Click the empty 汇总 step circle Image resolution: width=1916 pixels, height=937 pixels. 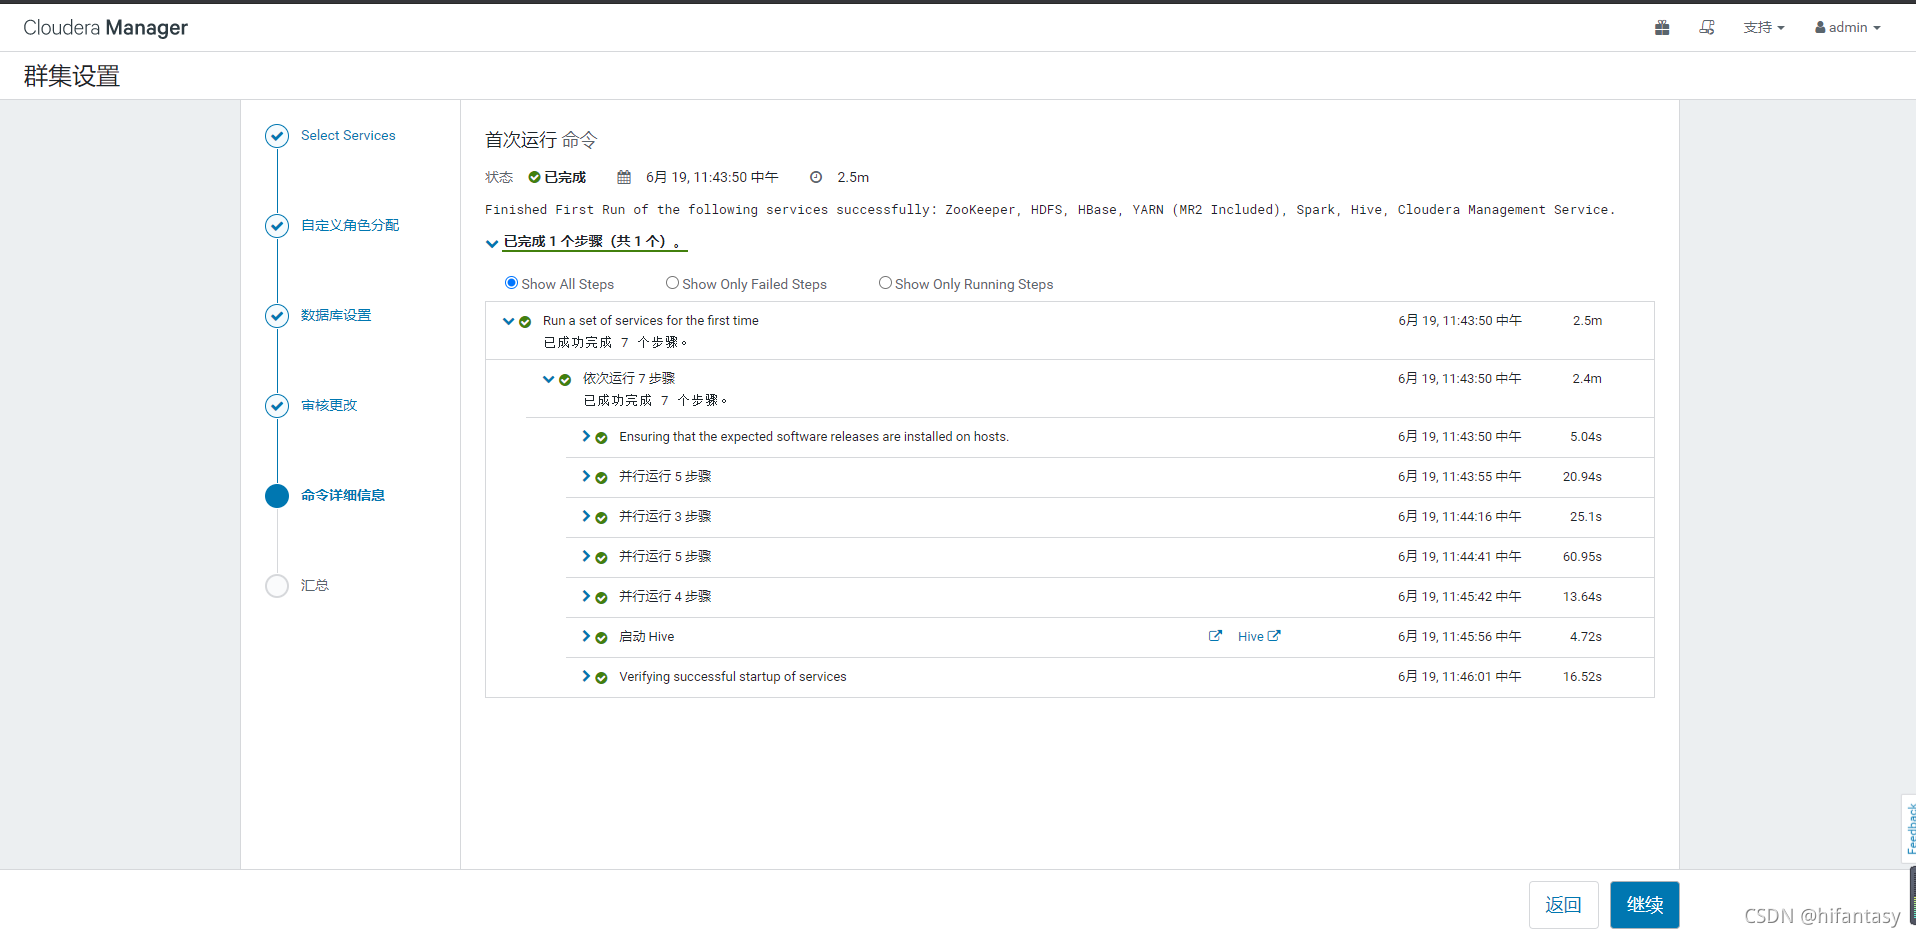pos(277,586)
